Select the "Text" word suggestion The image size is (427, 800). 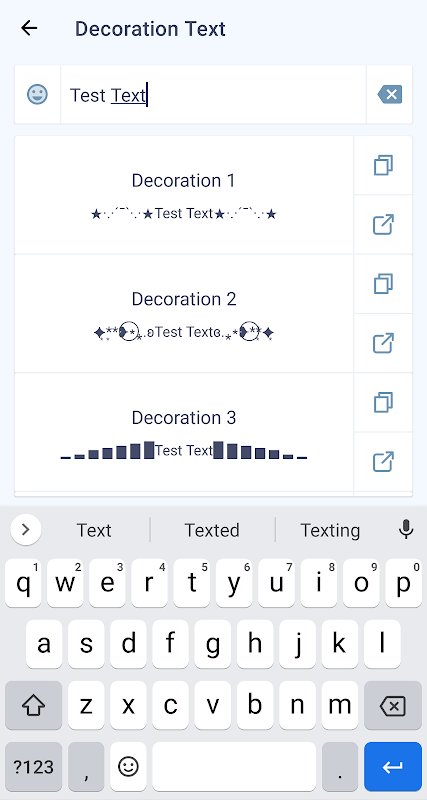pos(94,530)
